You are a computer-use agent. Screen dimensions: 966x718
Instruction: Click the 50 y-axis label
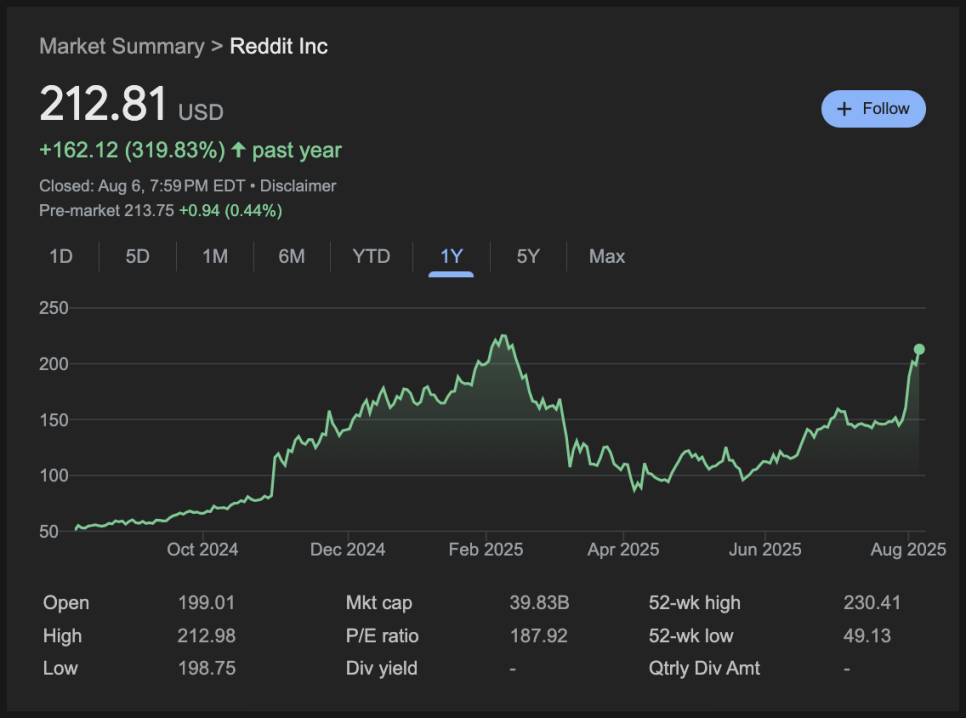click(49, 531)
